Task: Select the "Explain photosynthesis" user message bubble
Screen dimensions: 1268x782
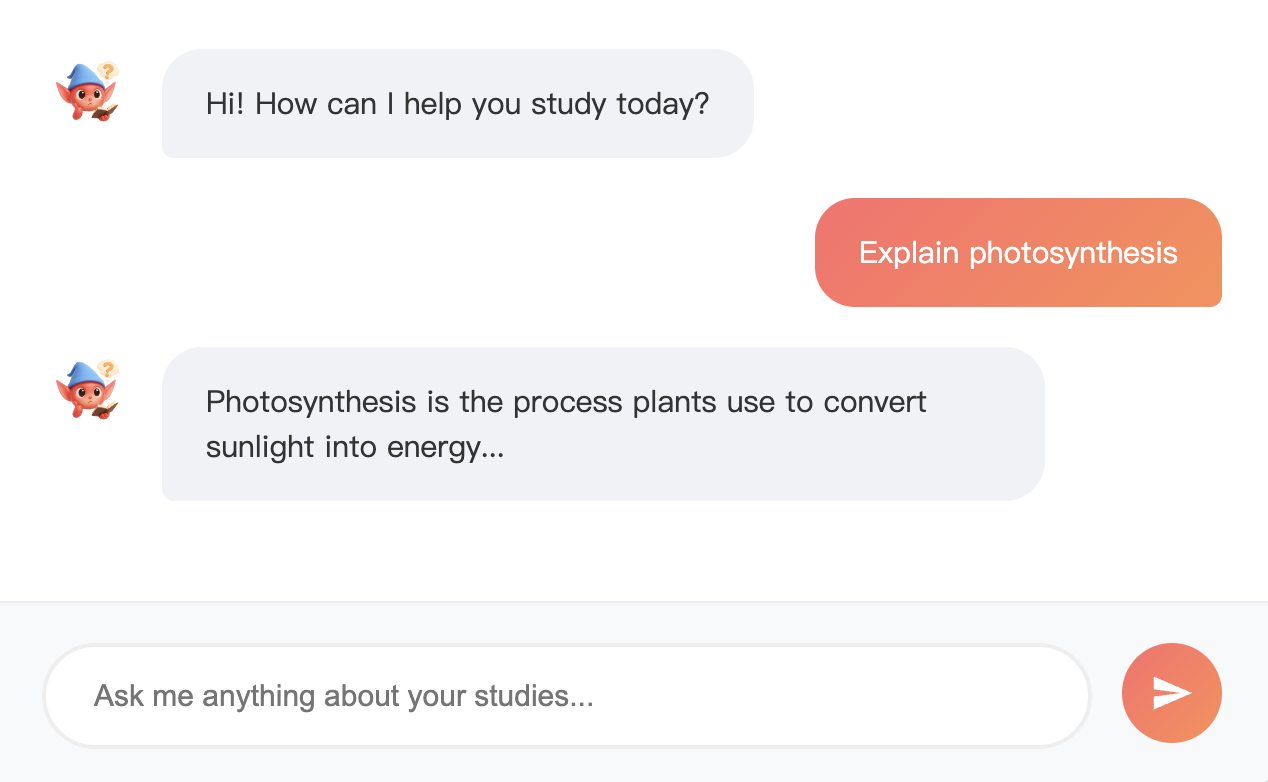Action: point(1018,252)
